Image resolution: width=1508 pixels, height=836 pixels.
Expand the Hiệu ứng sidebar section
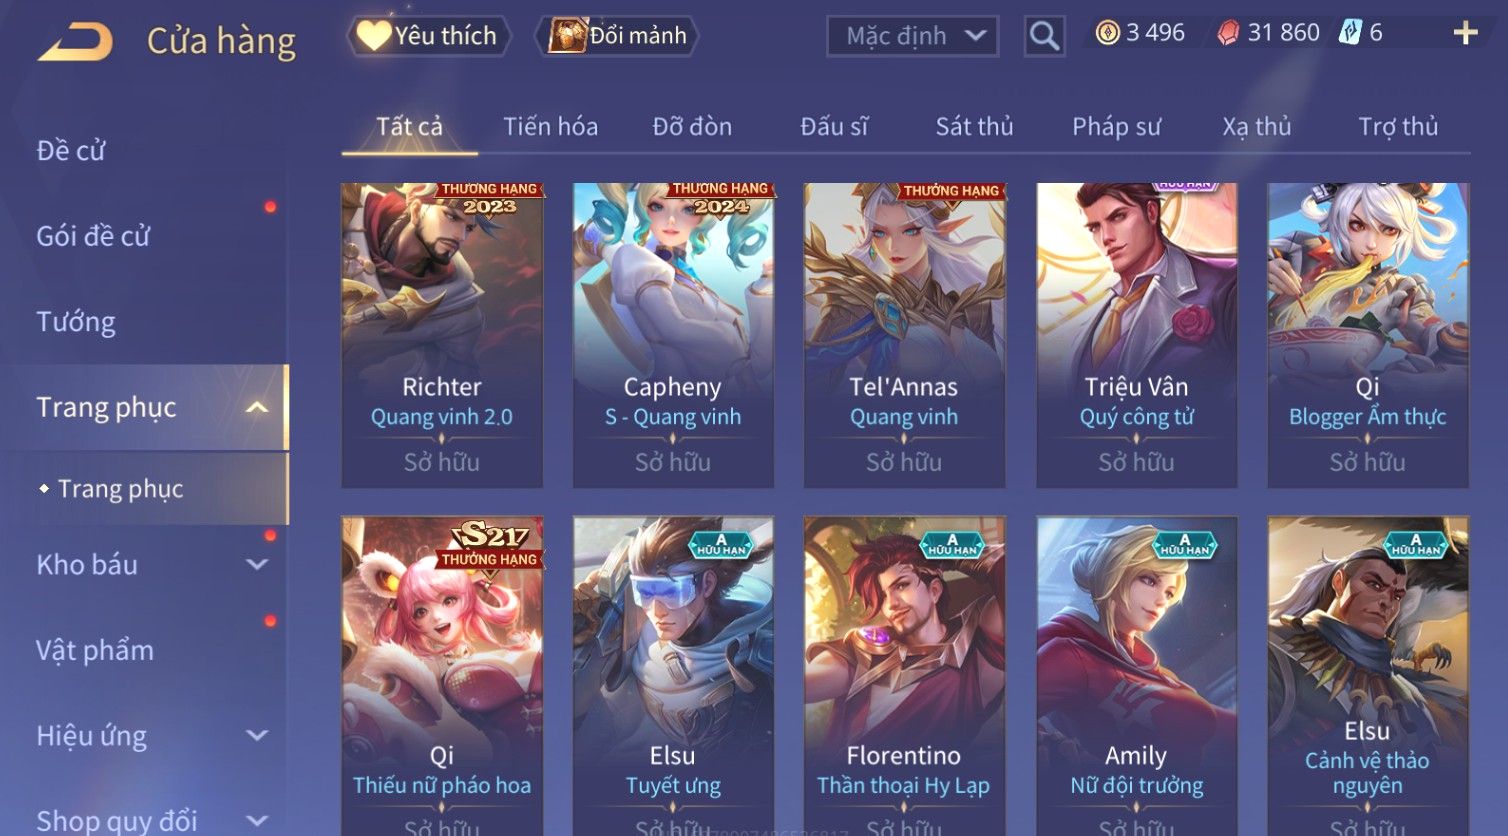click(x=257, y=736)
